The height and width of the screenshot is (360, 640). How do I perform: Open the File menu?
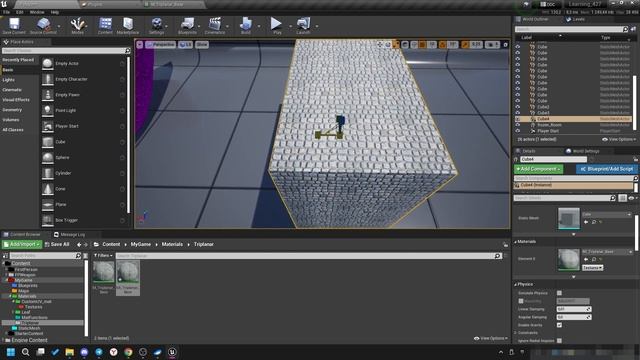click(6, 12)
